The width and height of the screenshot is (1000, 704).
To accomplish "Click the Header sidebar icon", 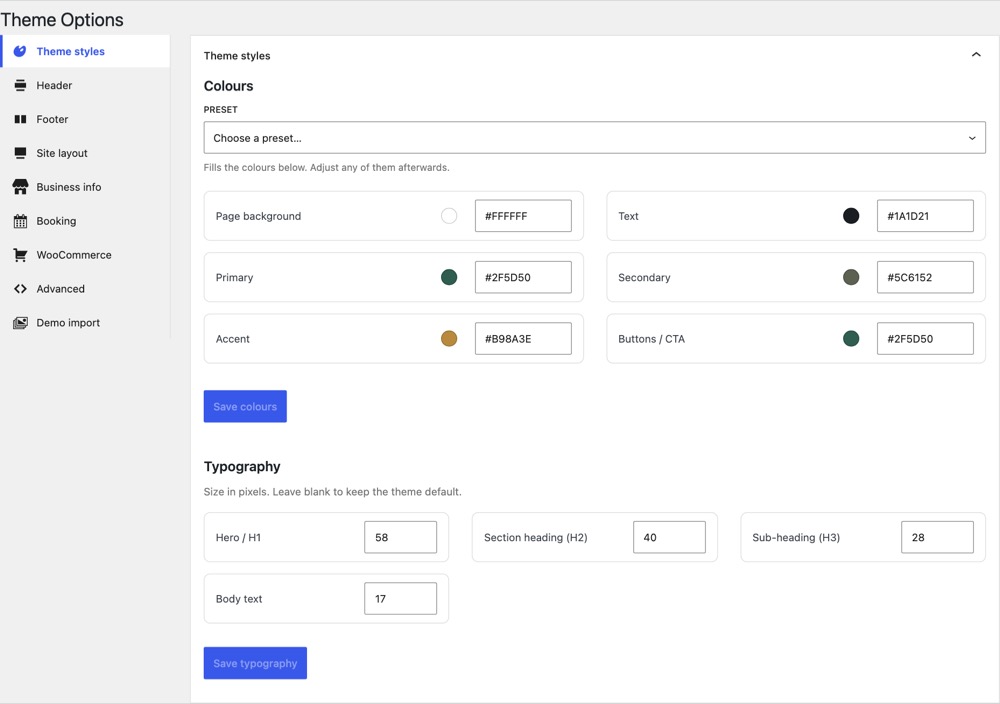I will pos(20,85).
